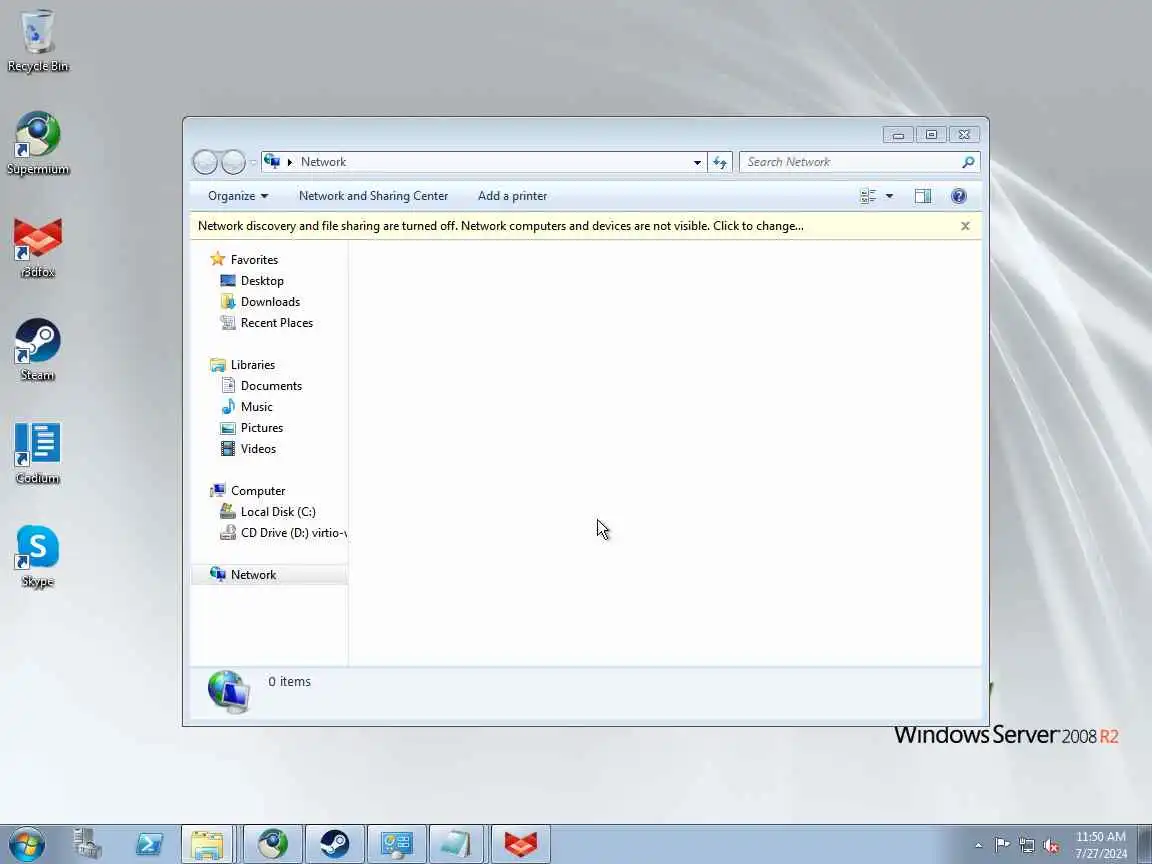Click the search magnifier icon

968,162
